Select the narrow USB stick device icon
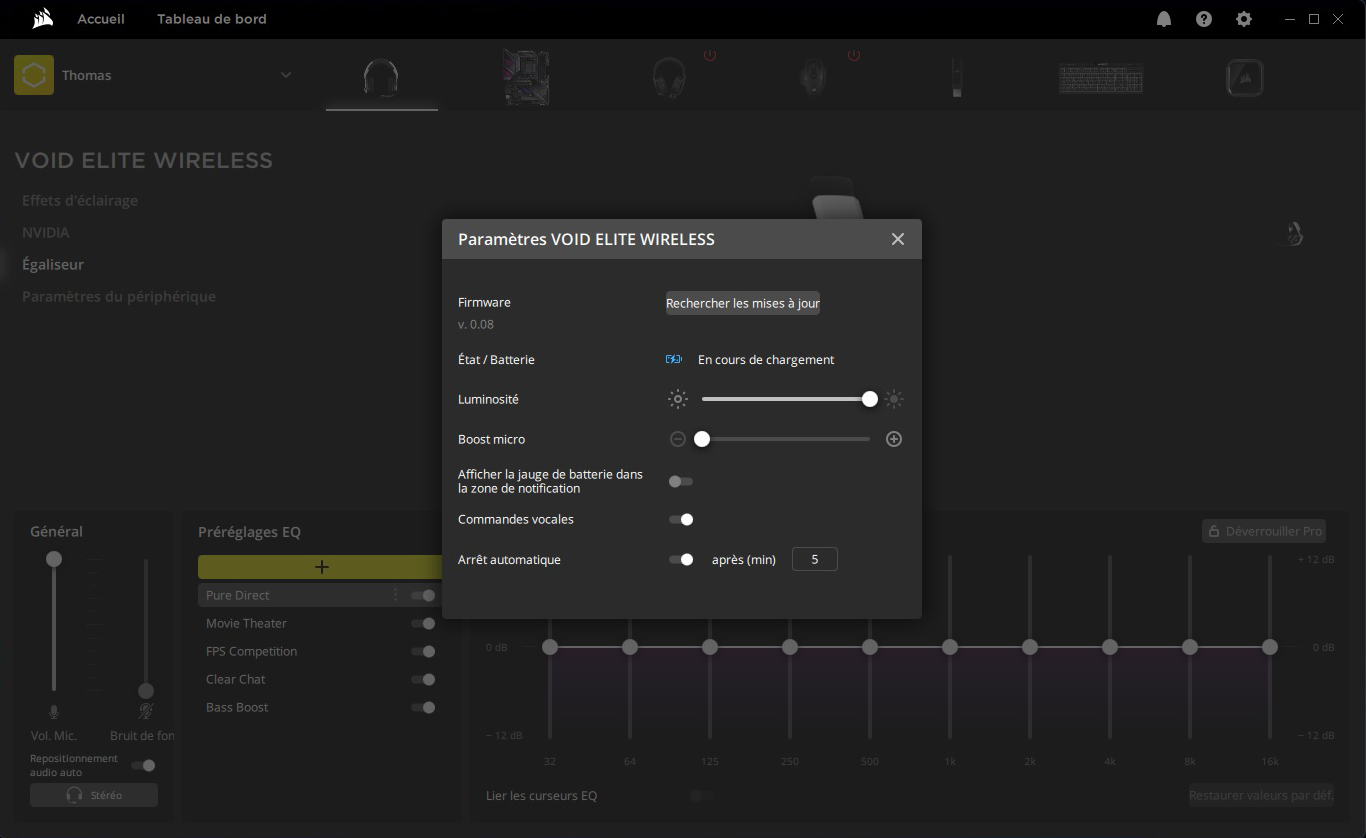 coord(957,77)
